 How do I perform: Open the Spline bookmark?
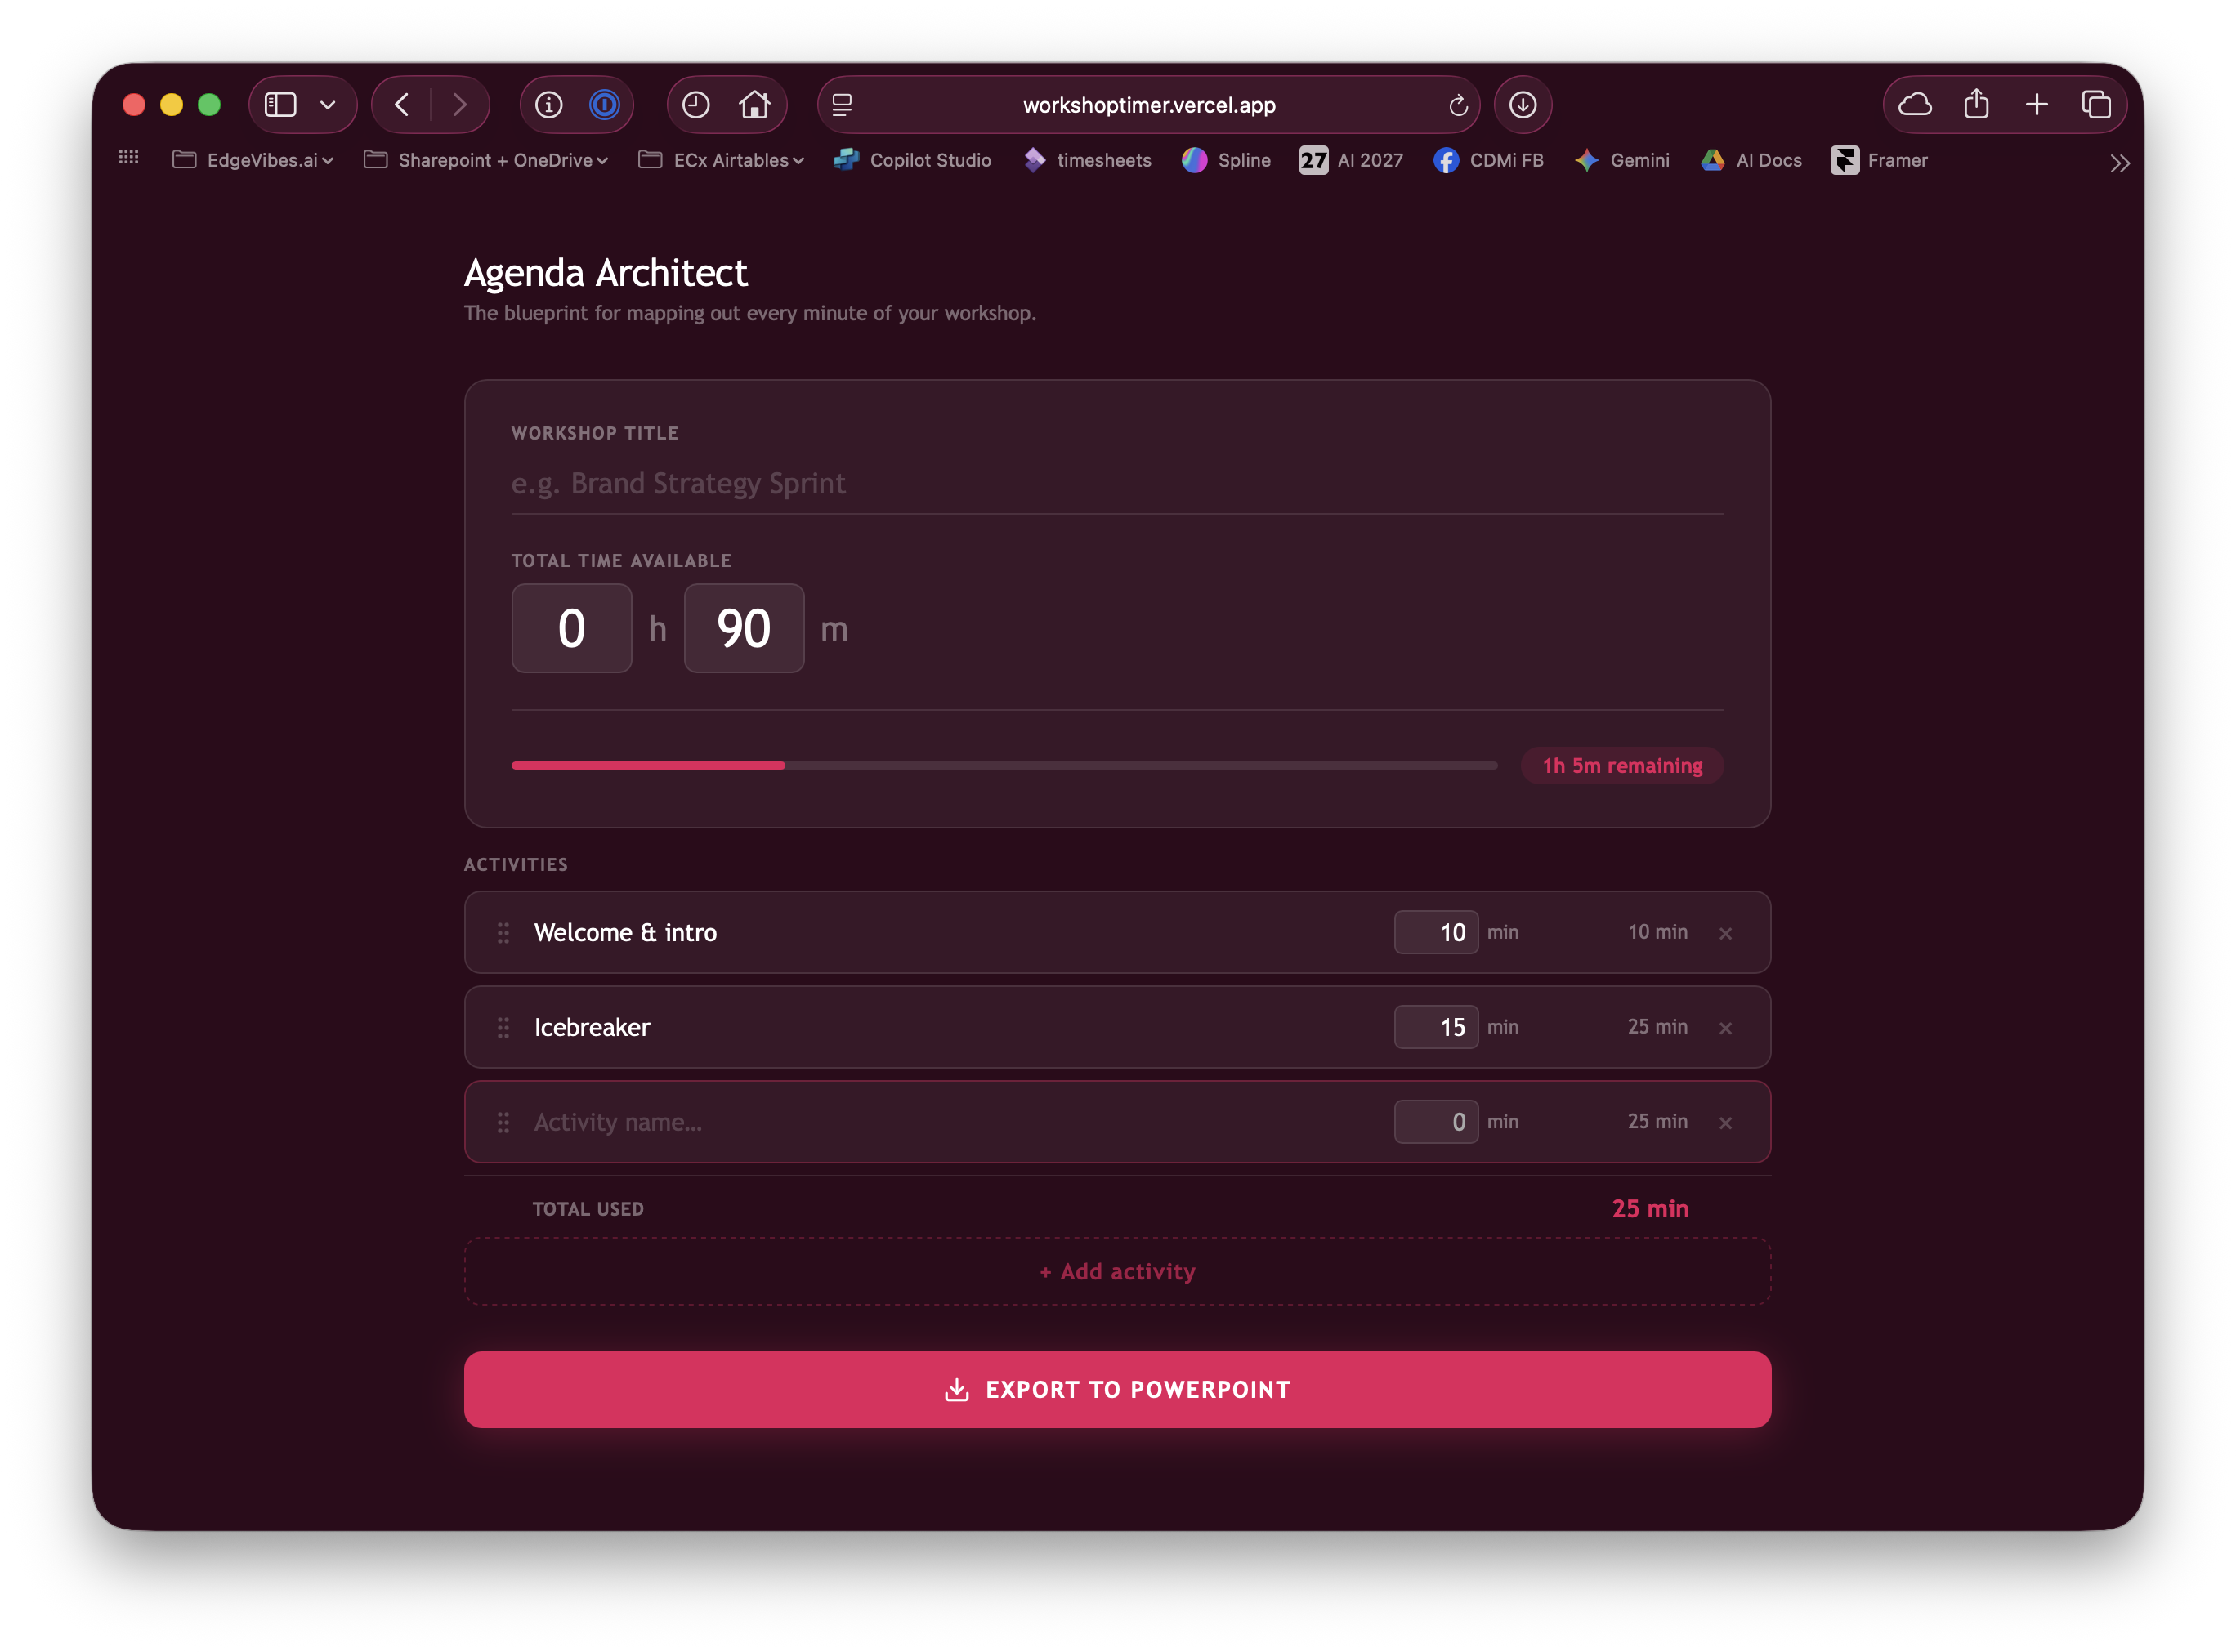[1226, 160]
